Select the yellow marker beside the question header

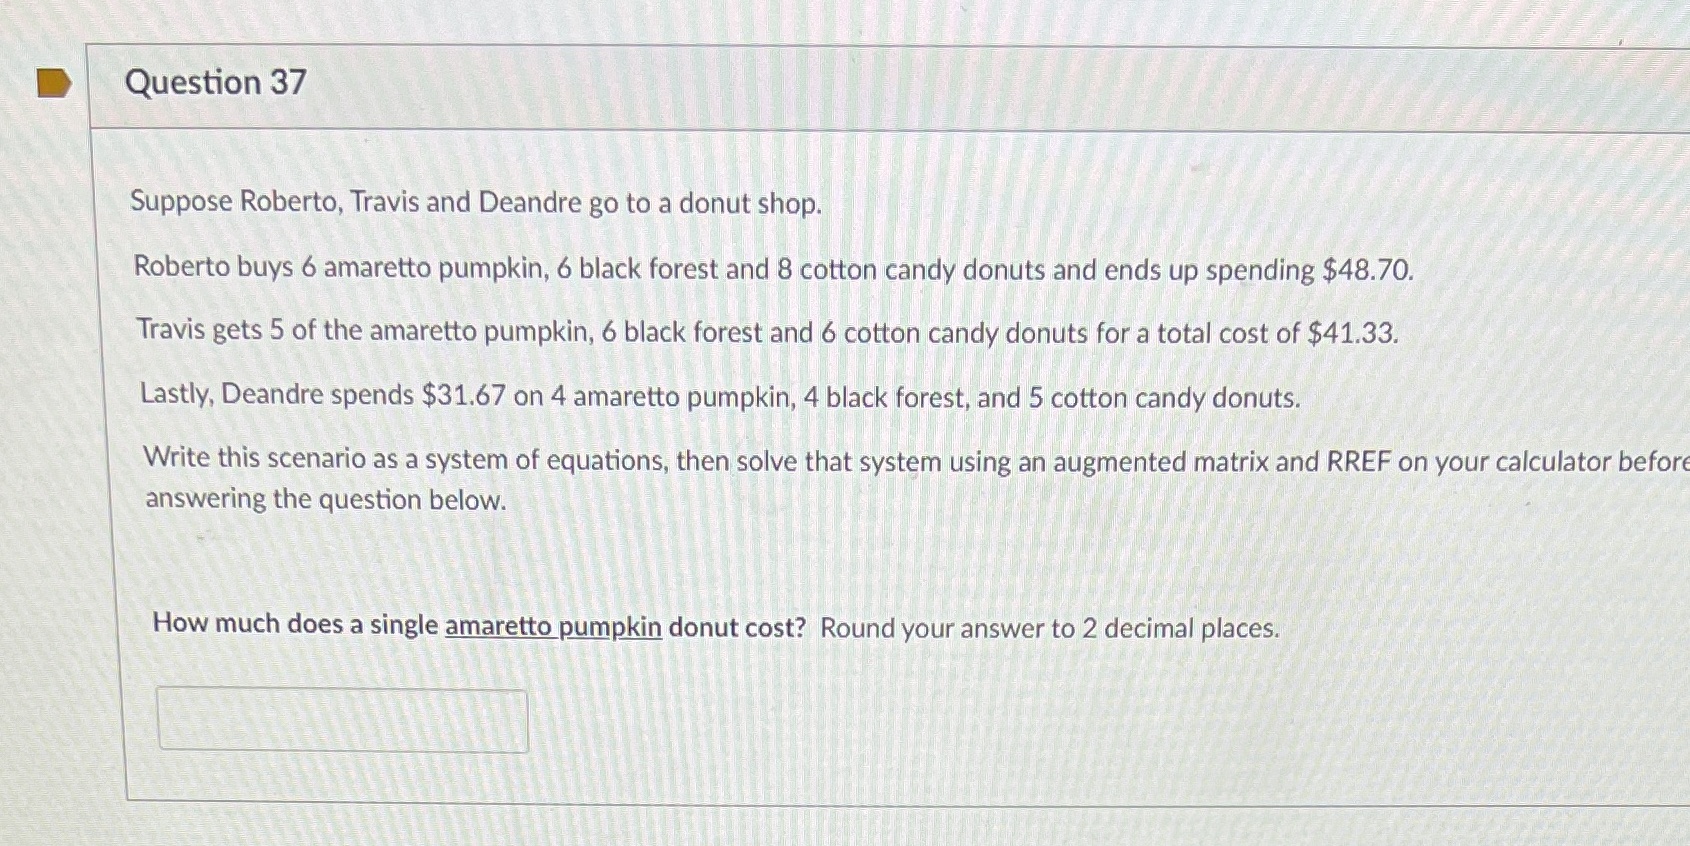52,83
